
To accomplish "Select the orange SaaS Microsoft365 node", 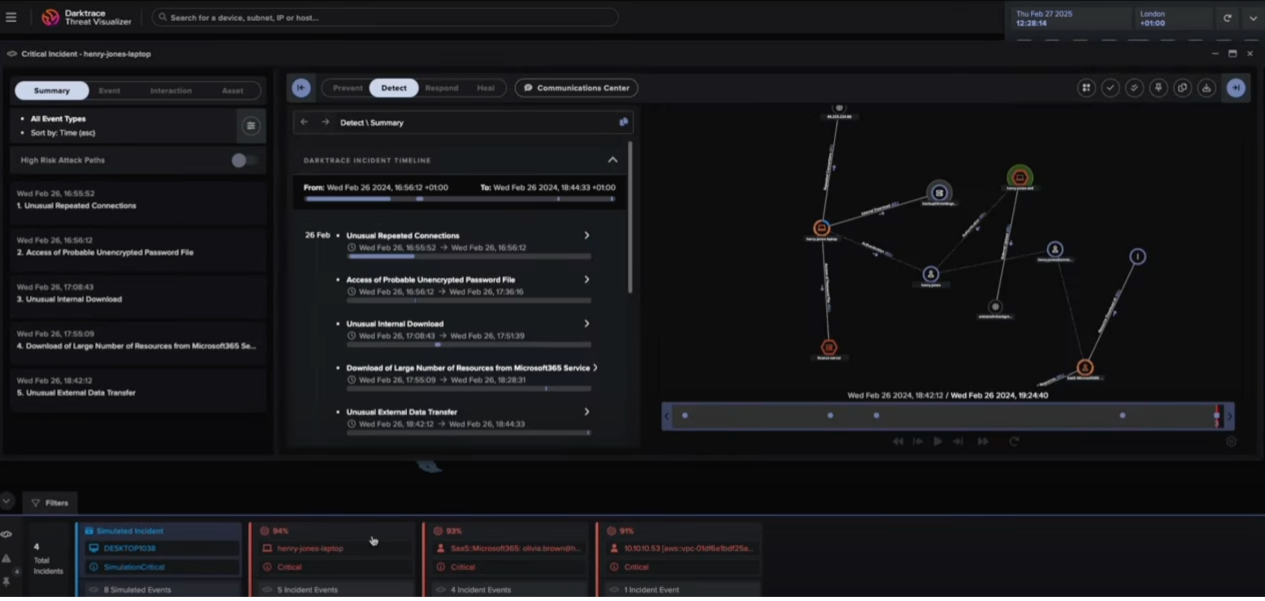I will click(1085, 368).
